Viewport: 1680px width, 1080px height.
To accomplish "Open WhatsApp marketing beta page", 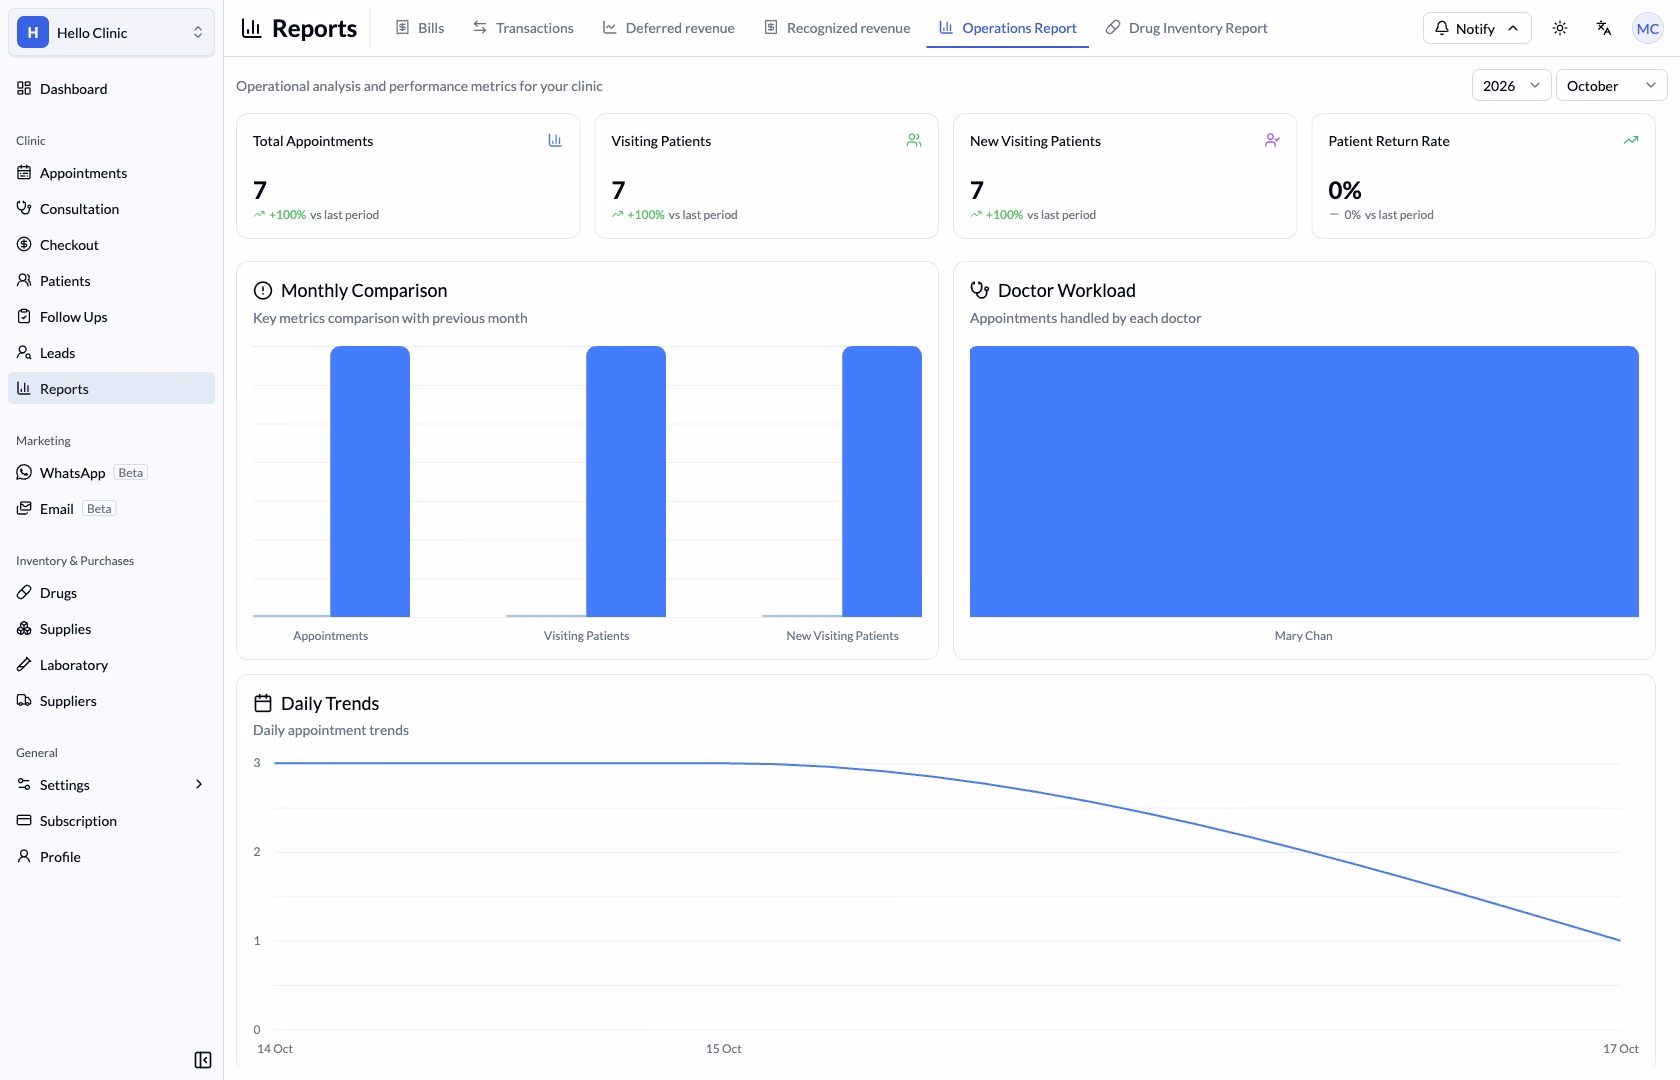I will coord(111,473).
